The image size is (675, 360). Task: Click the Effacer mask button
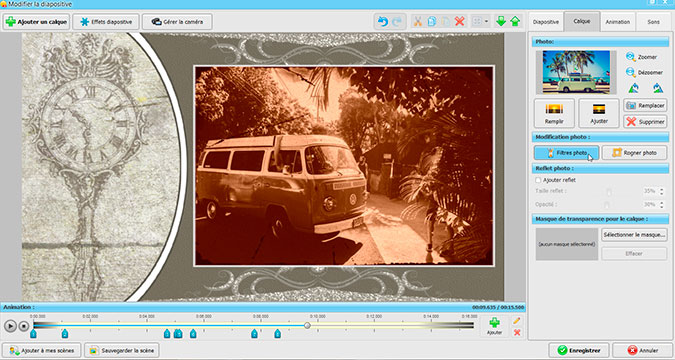[x=635, y=254]
